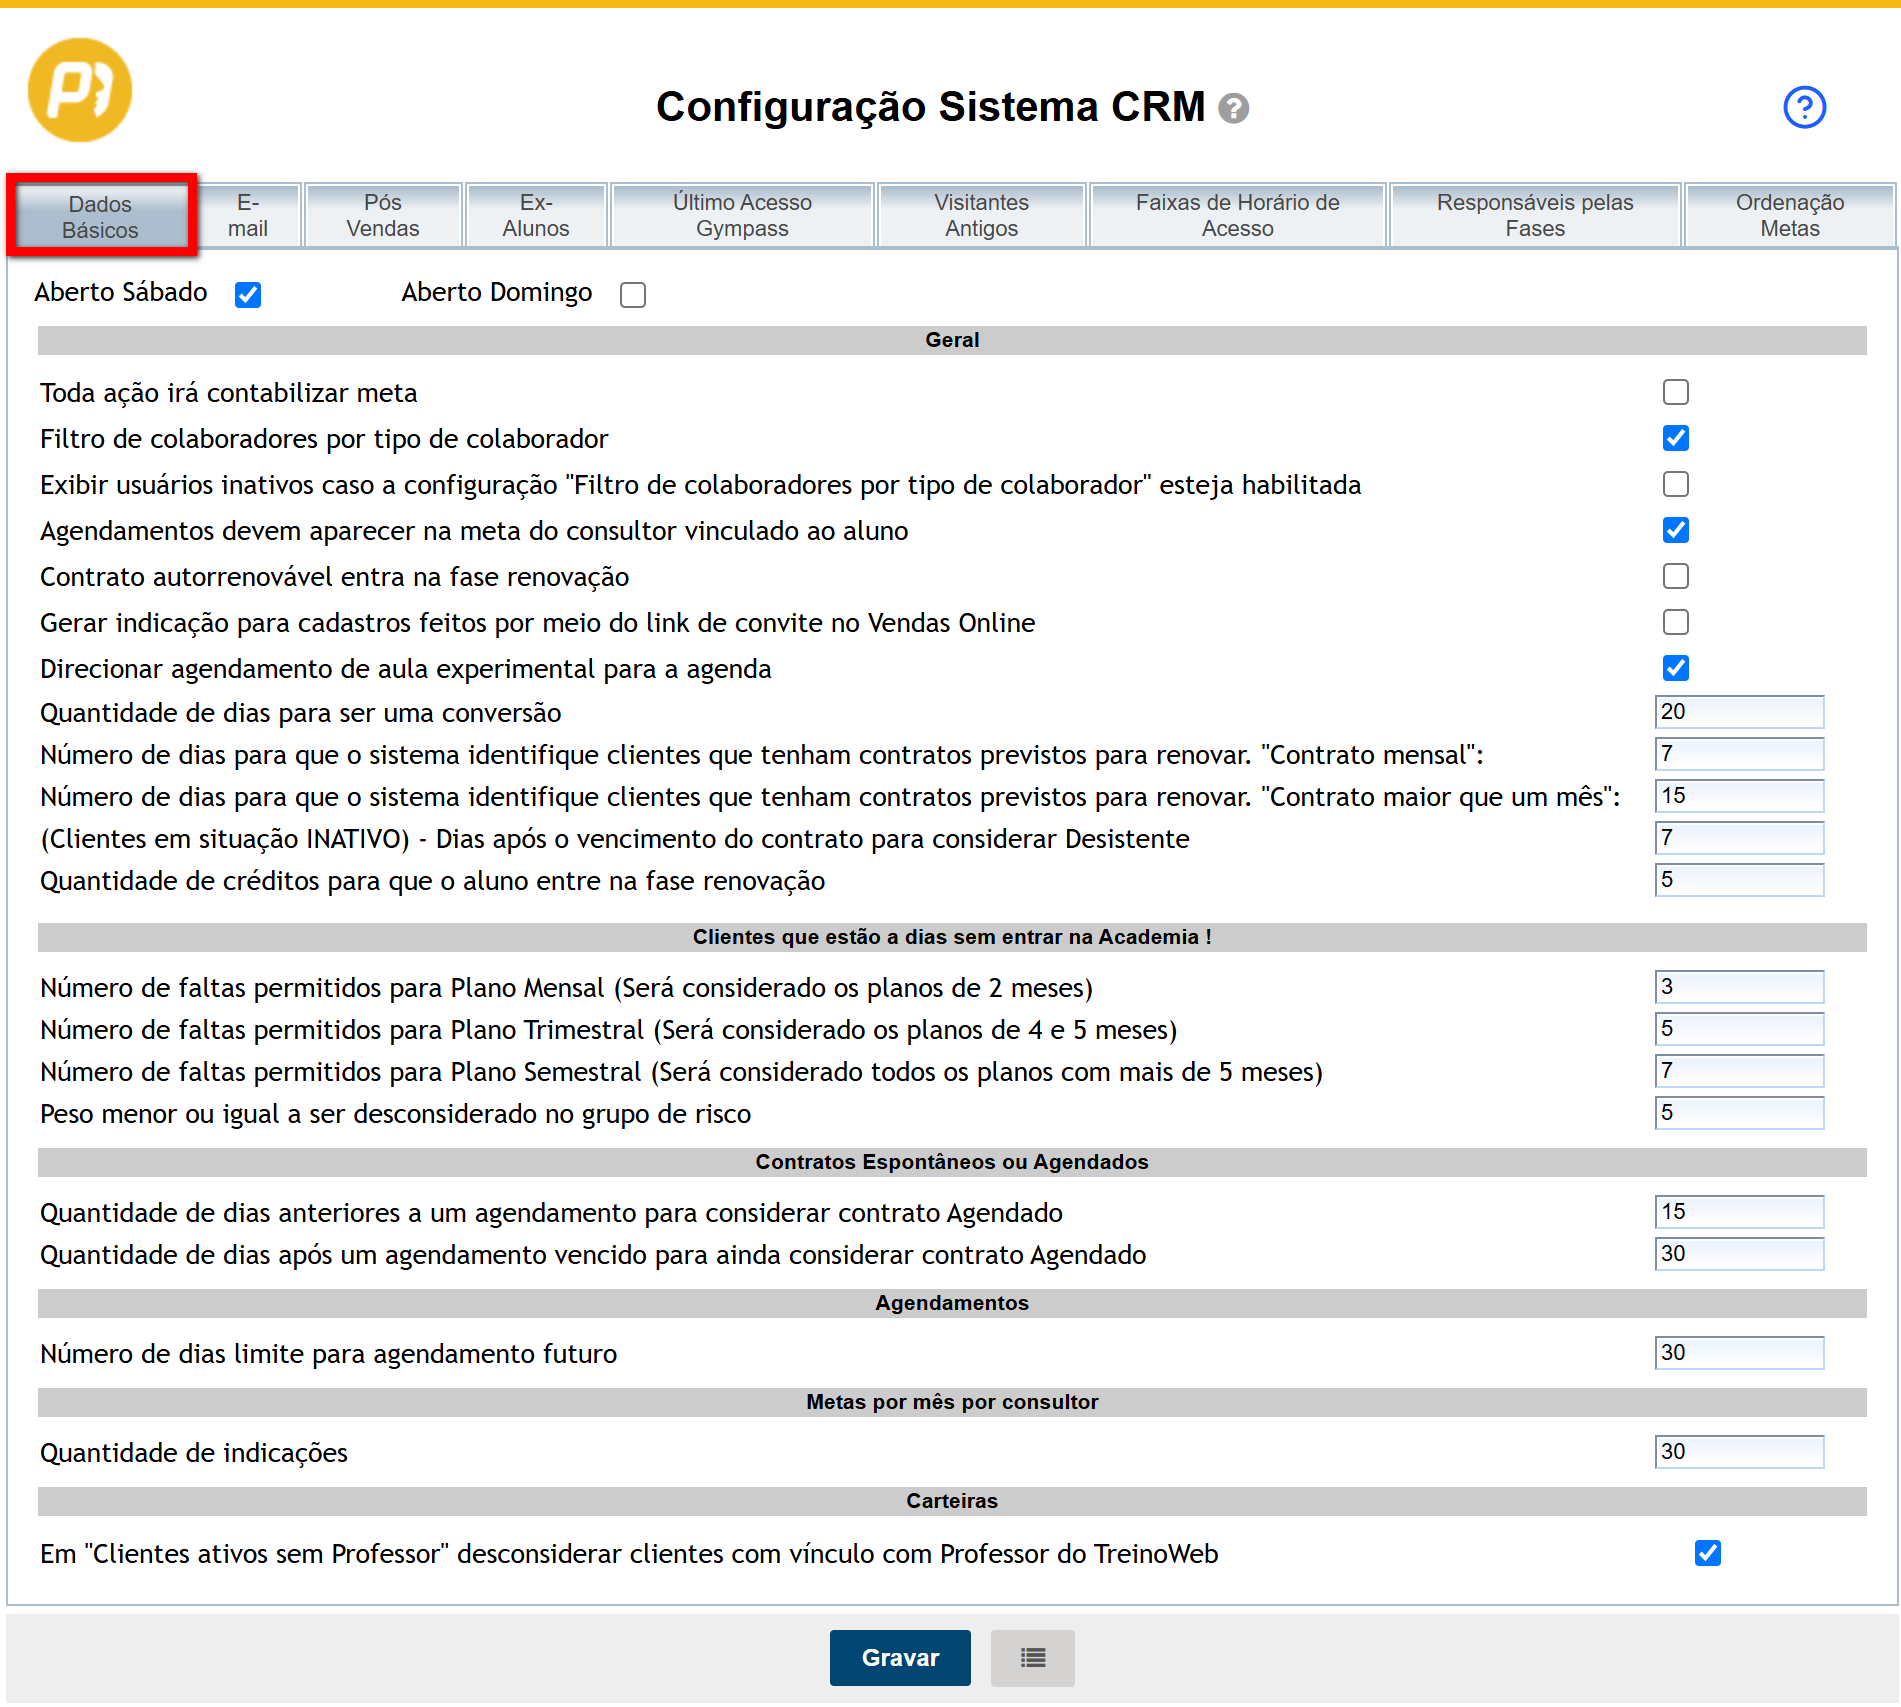Click the gray help icon beside the title
The height and width of the screenshot is (1707, 1901).
[1234, 108]
